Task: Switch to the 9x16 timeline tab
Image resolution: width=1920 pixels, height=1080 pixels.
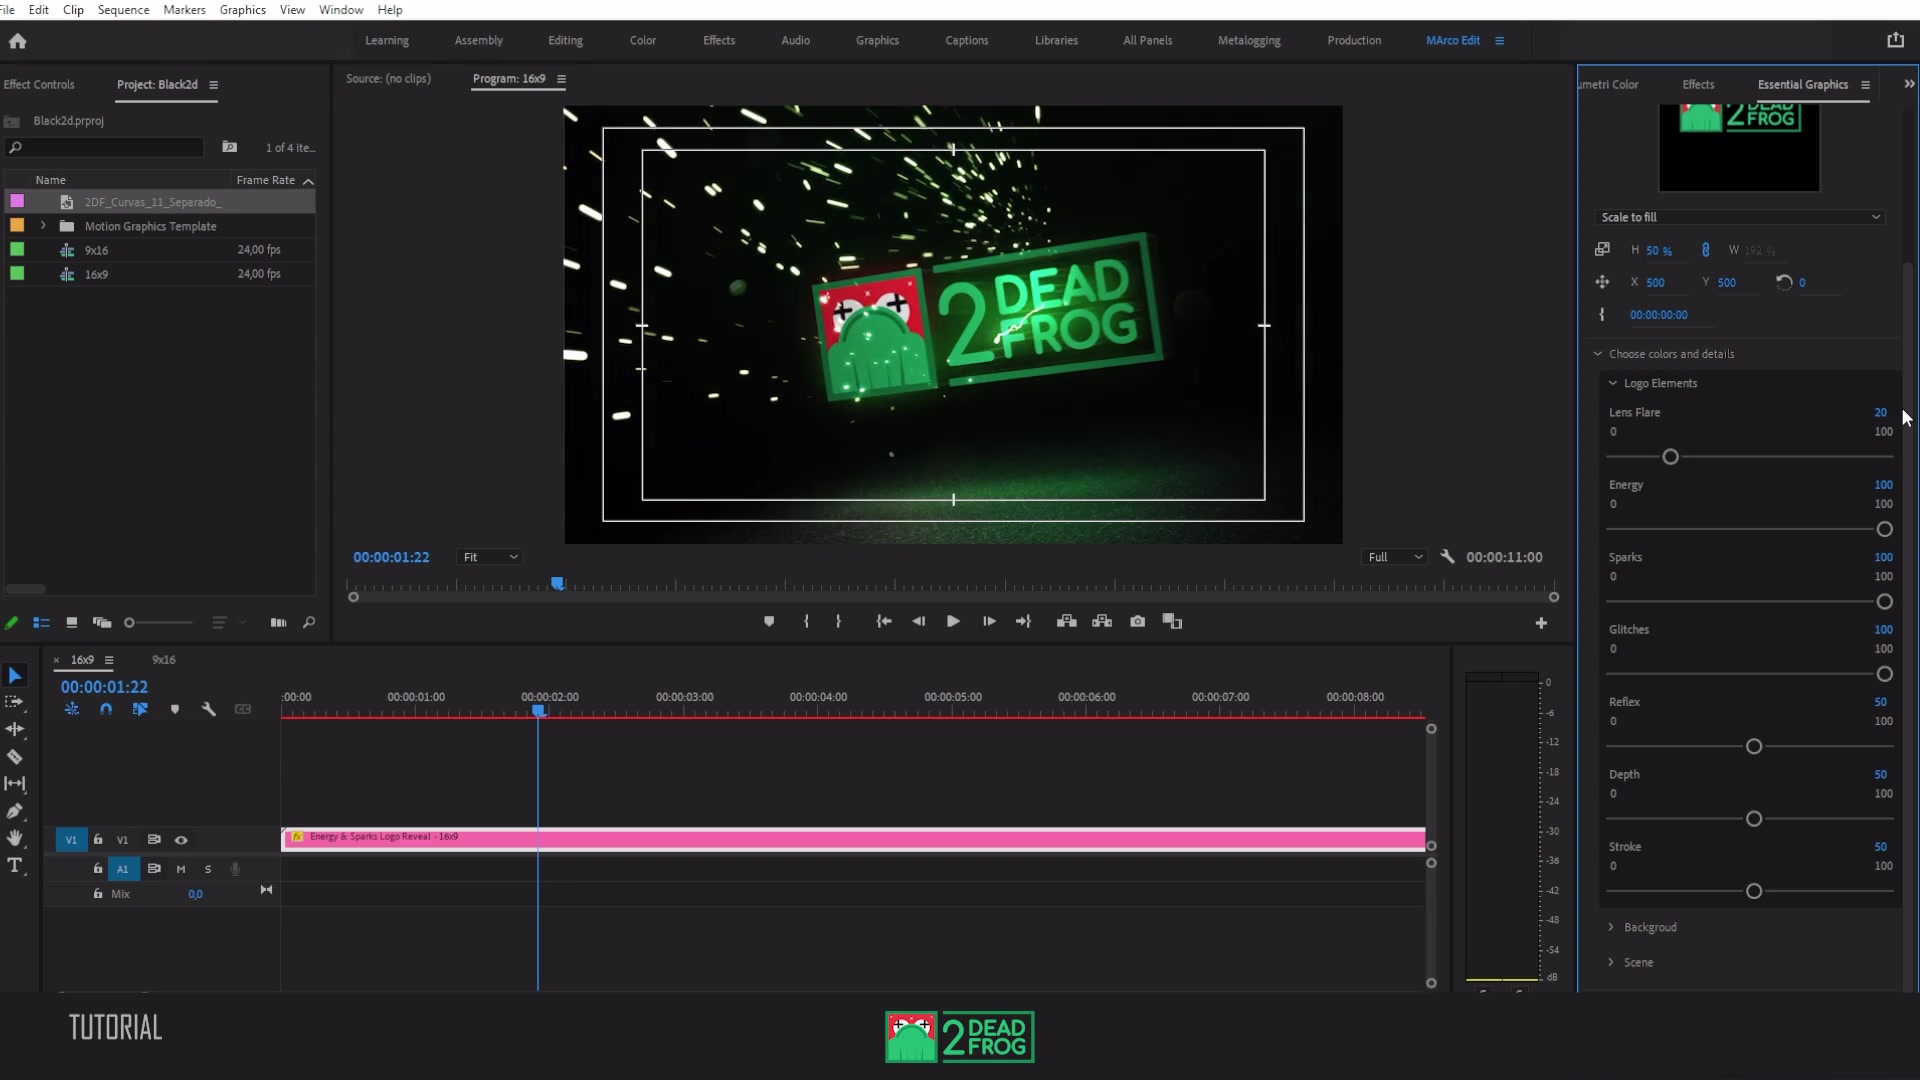Action: click(x=163, y=660)
